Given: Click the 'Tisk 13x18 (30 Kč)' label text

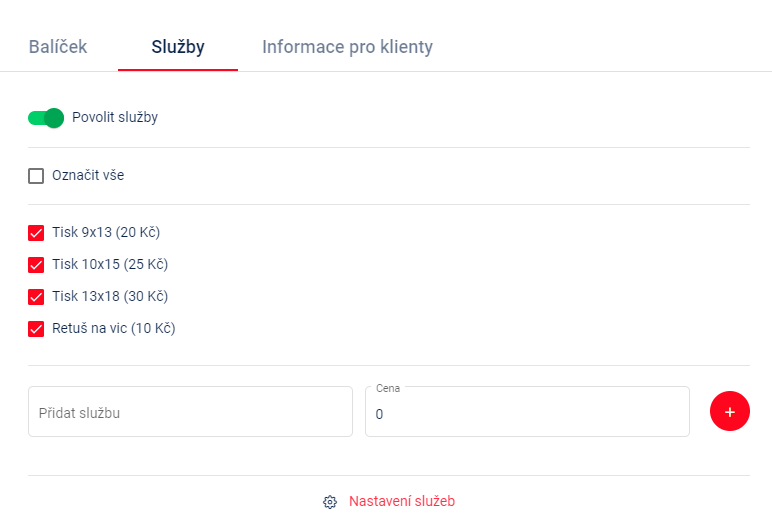Looking at the screenshot, I should click(x=110, y=296).
